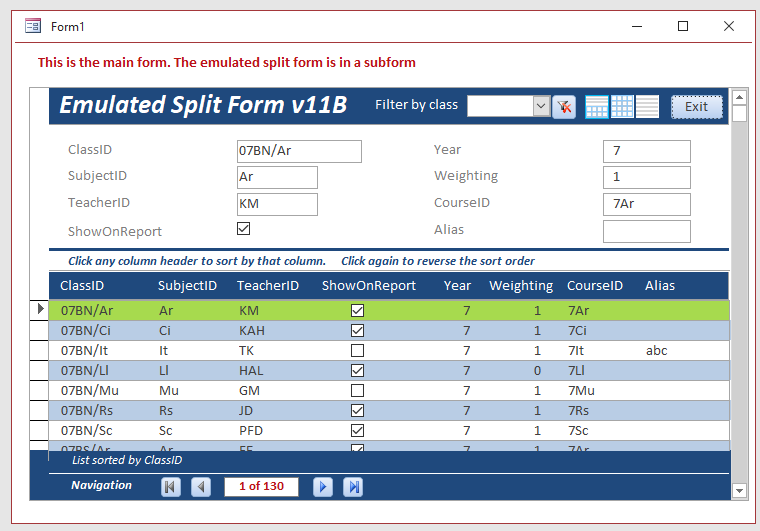This screenshot has height=531, width=760.
Task: Click the record number box
Action: (x=261, y=487)
